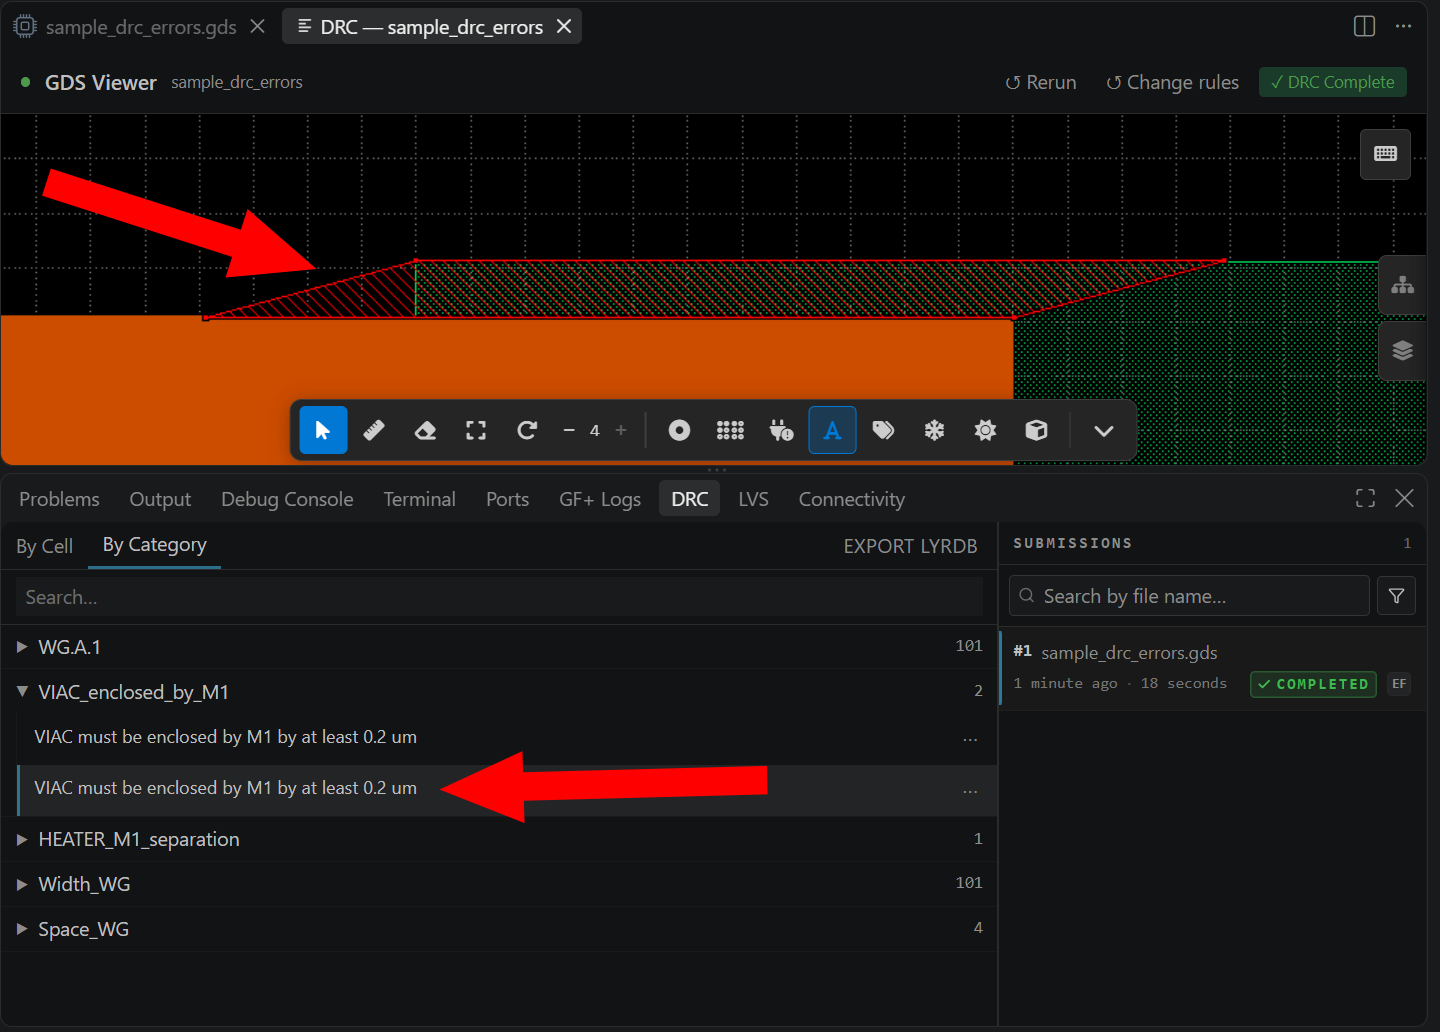This screenshot has width=1440, height=1032.
Task: Click the COMPLETED status badge
Action: [x=1313, y=684]
